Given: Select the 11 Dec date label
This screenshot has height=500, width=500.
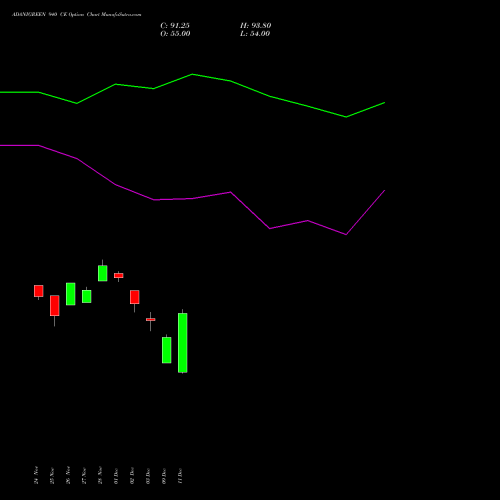Looking at the screenshot, I should [180, 476].
